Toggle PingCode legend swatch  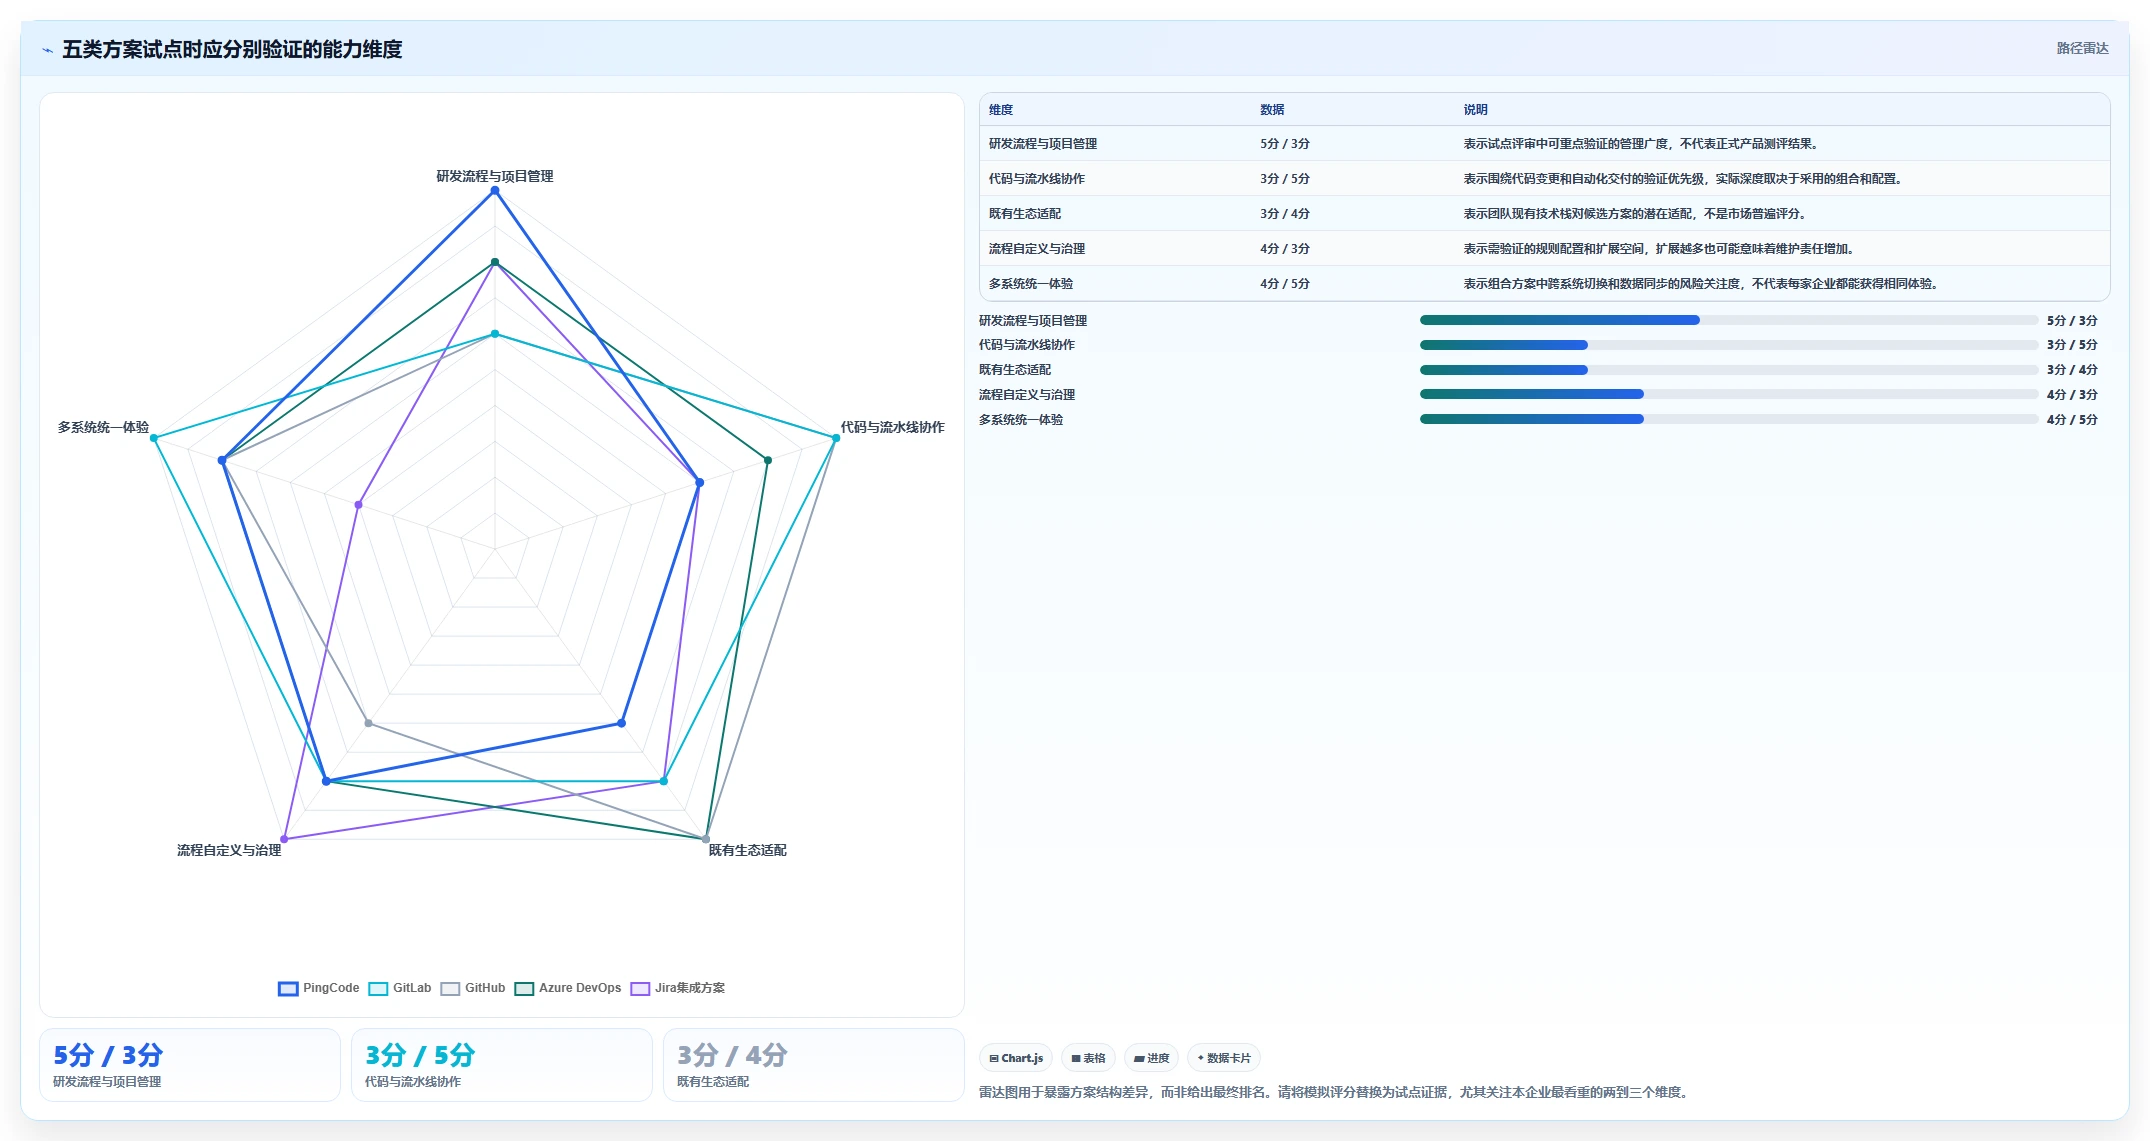[288, 988]
